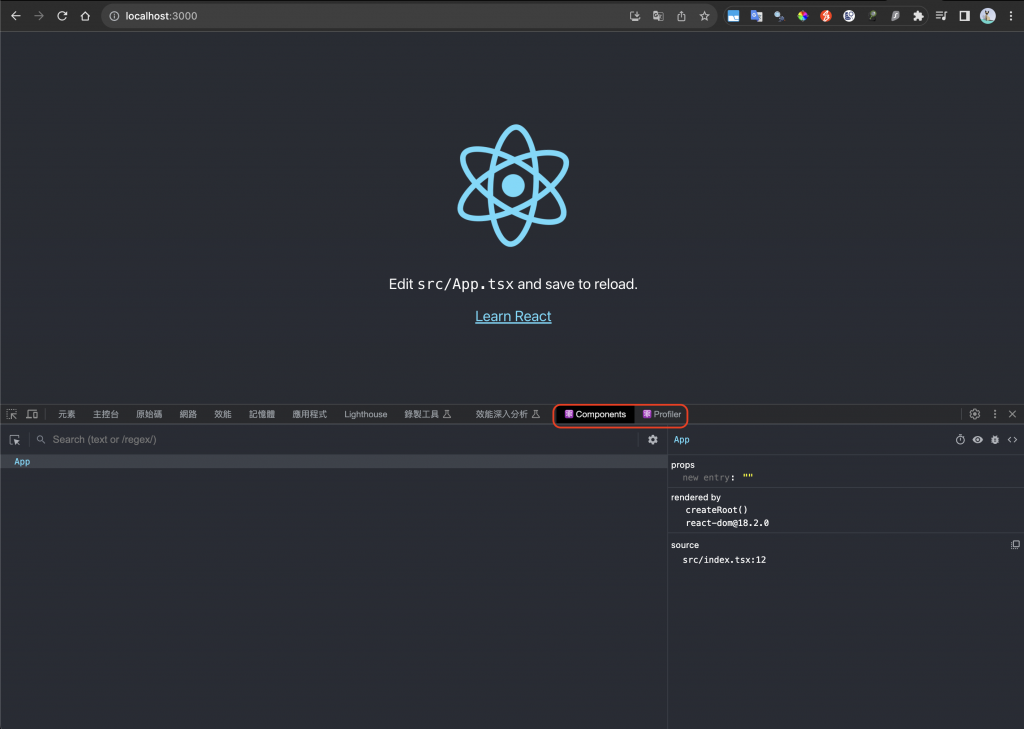The height and width of the screenshot is (729, 1024).
Task: Open the 網路 DevTools tab
Action: point(188,414)
